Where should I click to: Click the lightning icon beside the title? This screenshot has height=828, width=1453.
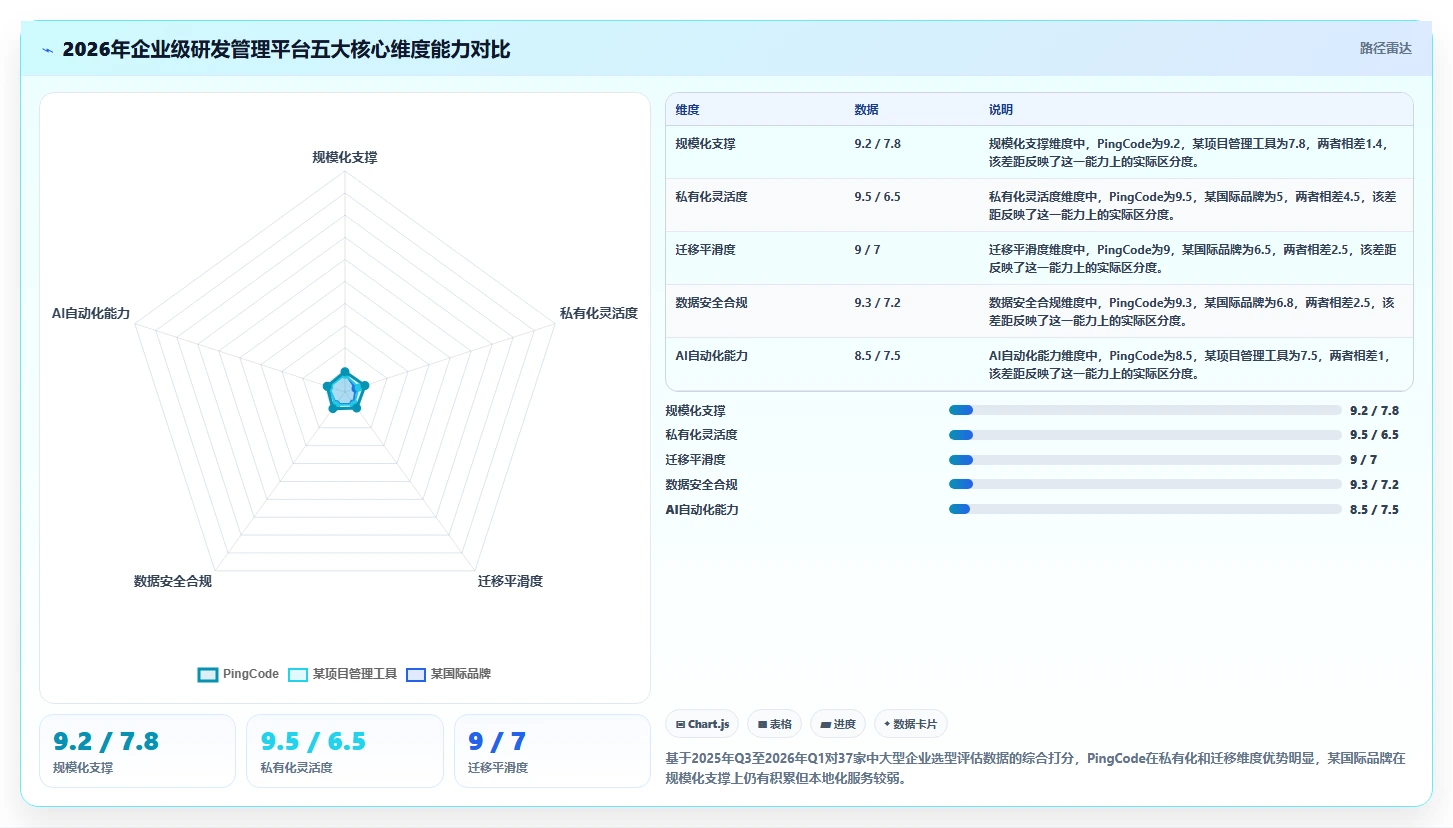pos(48,50)
